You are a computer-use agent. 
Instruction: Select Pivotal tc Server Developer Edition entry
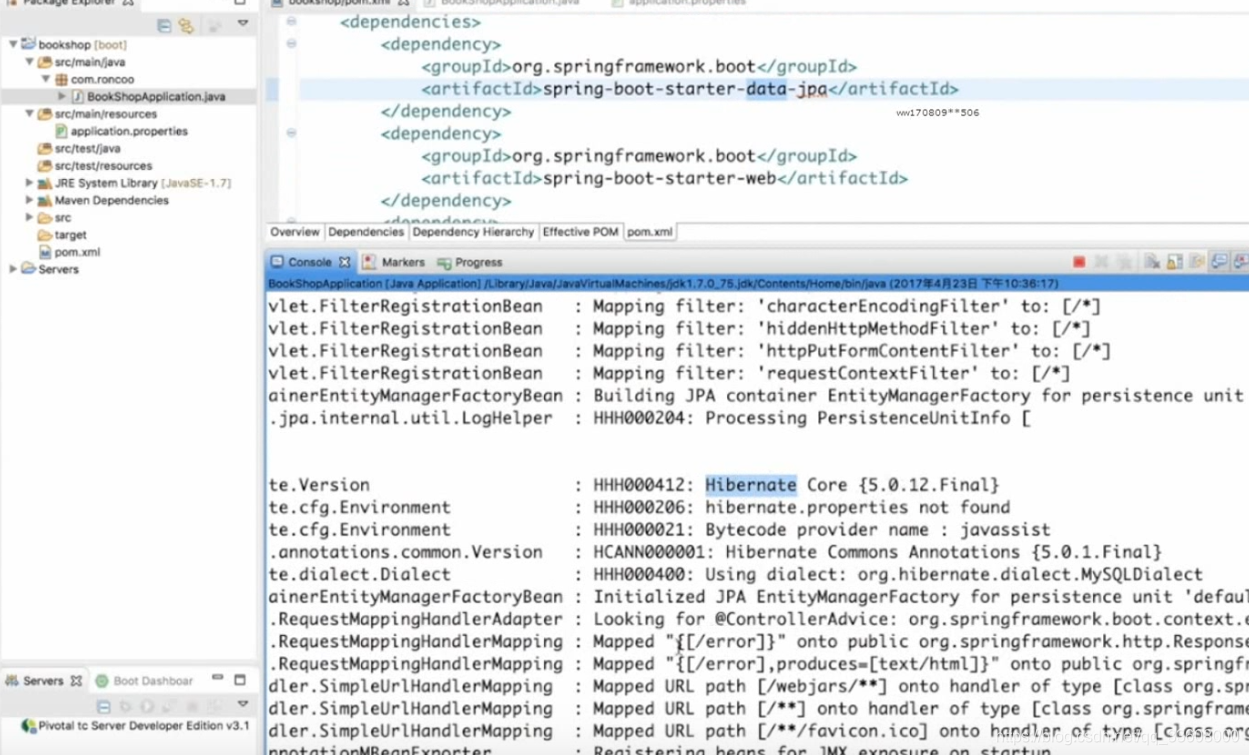click(136, 726)
